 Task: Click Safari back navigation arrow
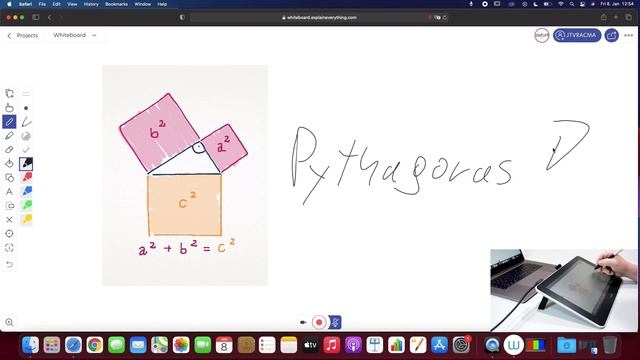point(50,18)
